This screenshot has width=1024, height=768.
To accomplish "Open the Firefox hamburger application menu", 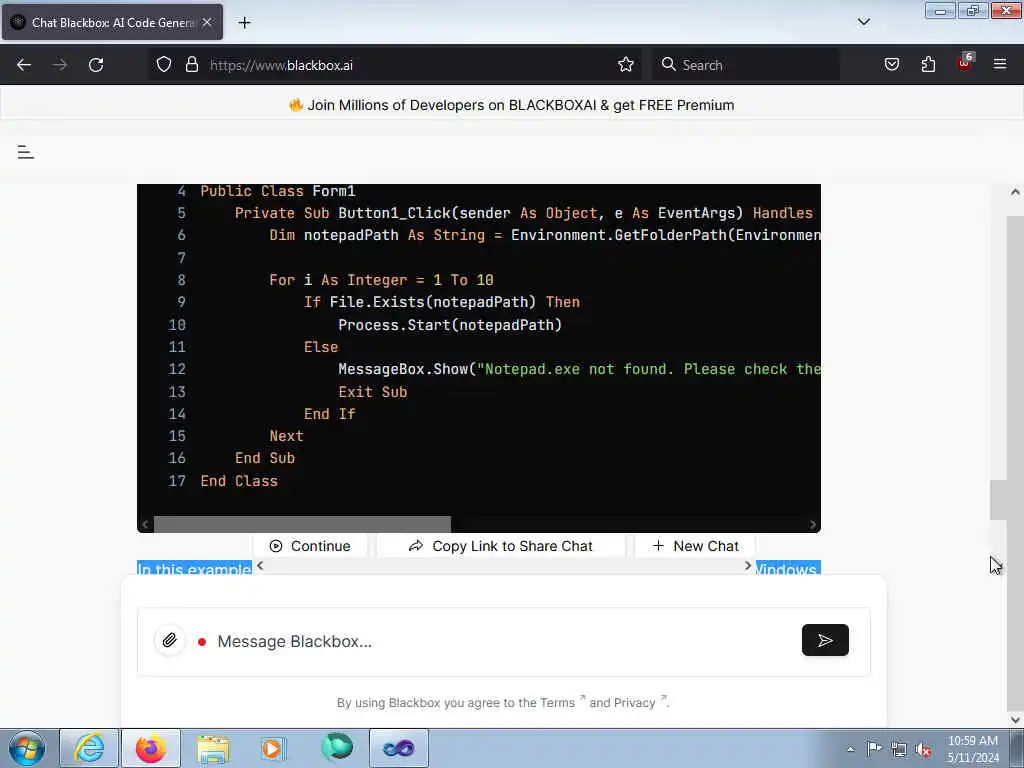I will click(1000, 65).
